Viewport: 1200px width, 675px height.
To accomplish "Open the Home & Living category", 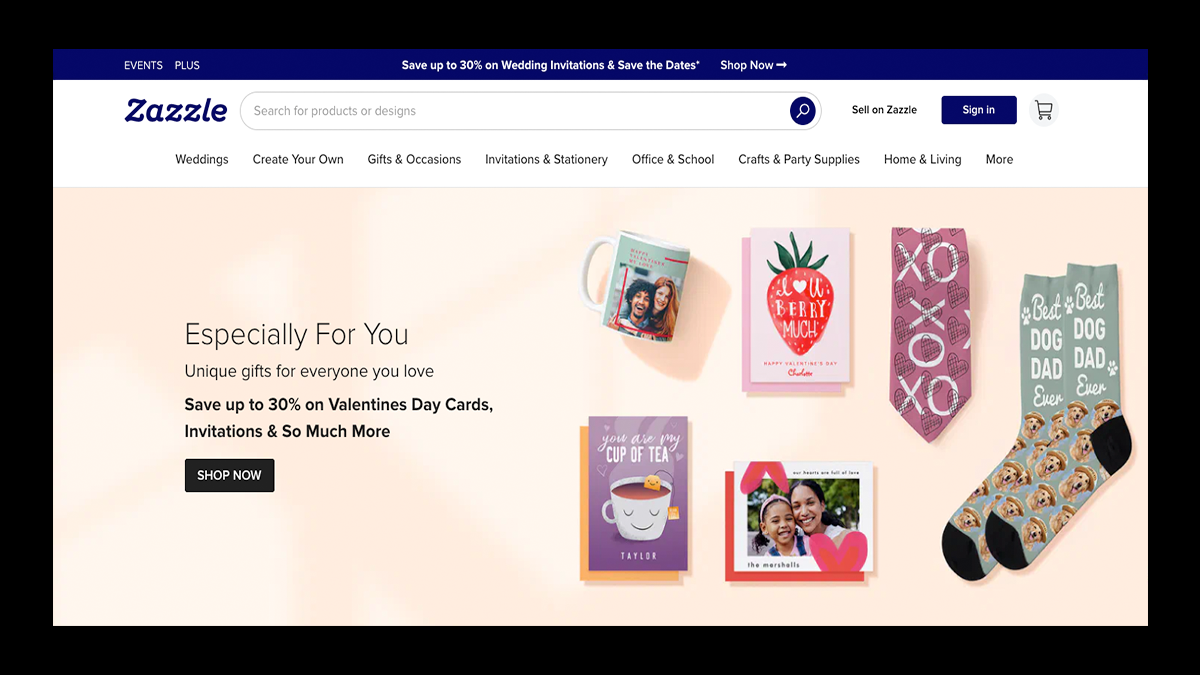I will 922,159.
